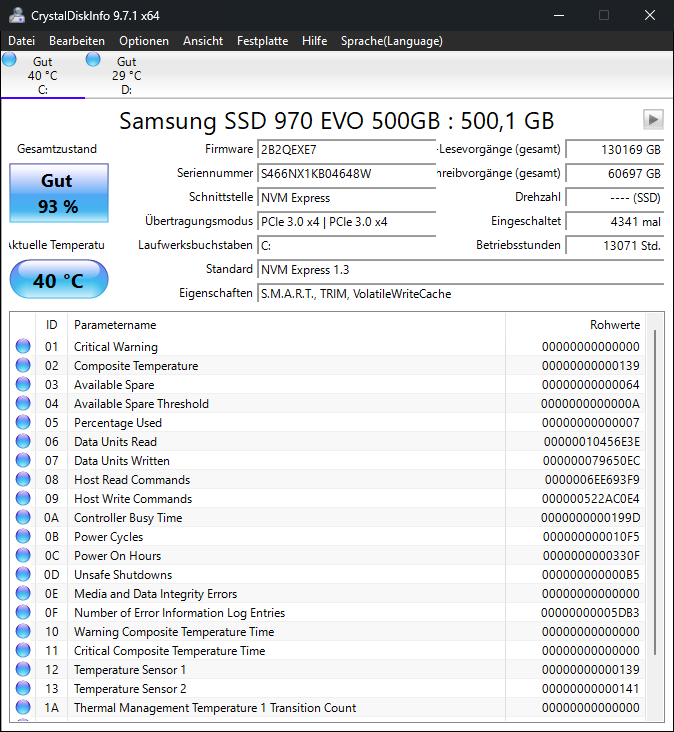Select the C: drive tab
This screenshot has width=674, height=732.
click(x=42, y=75)
